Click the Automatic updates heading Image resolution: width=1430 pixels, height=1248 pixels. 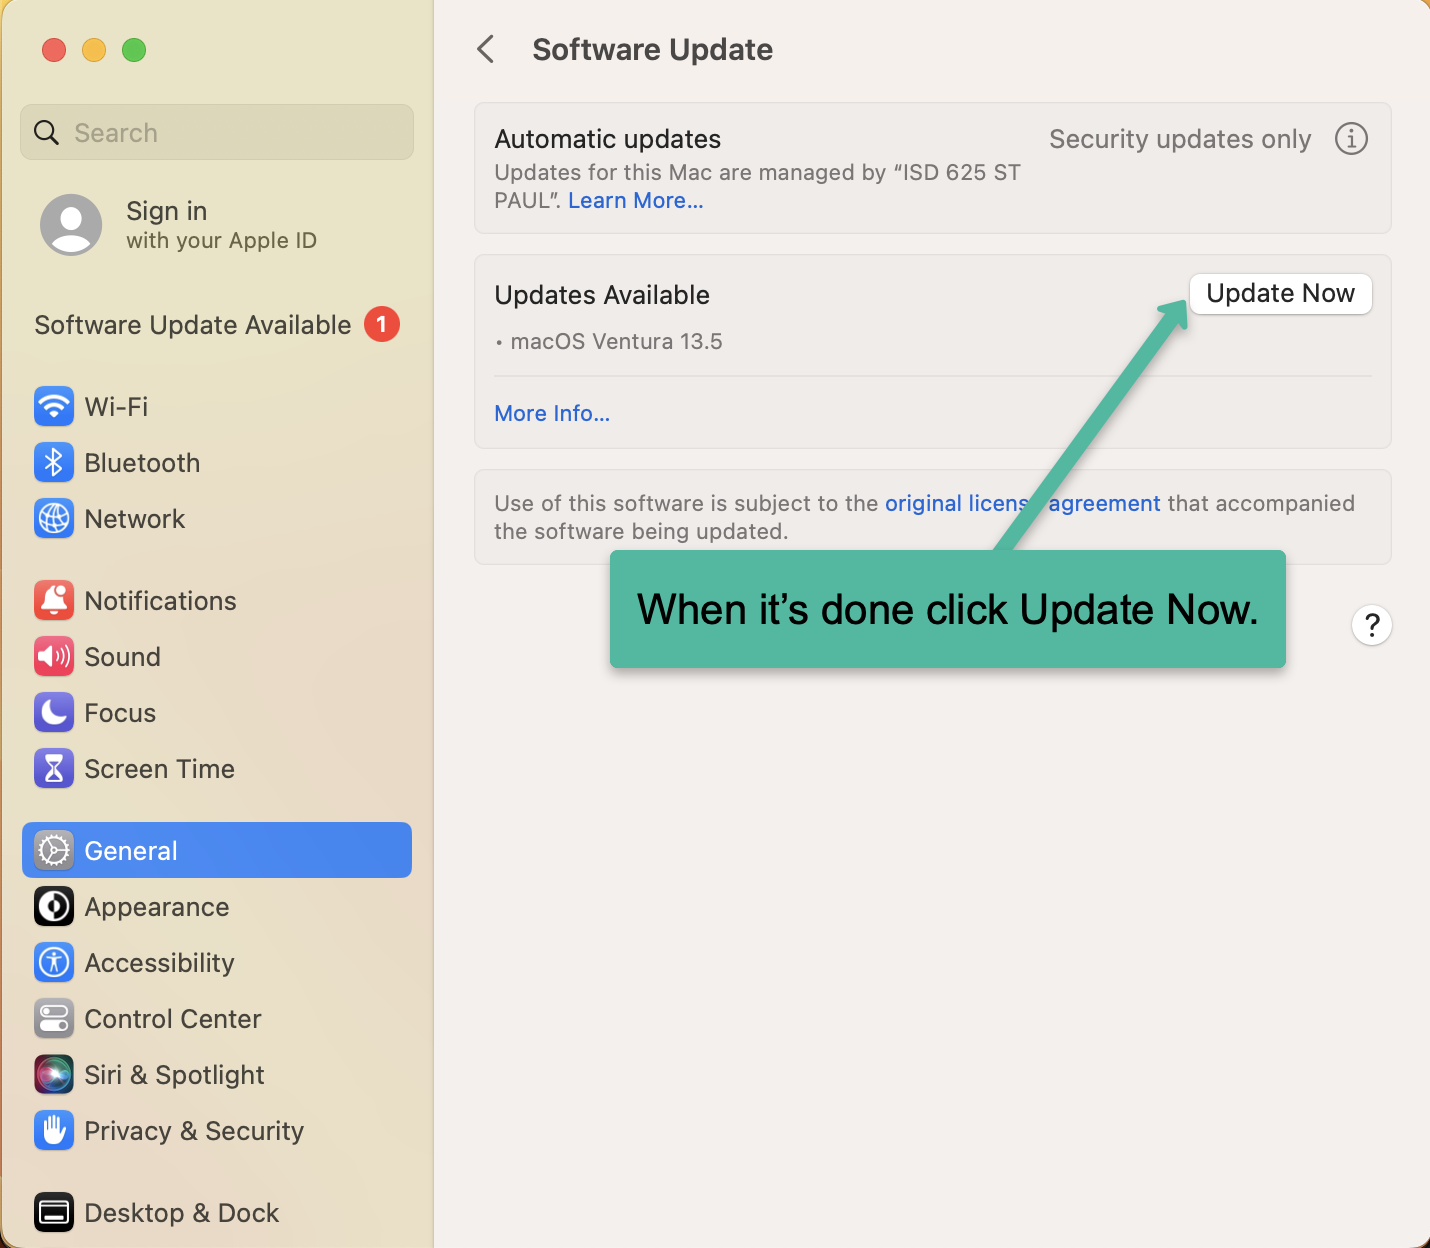click(x=608, y=139)
